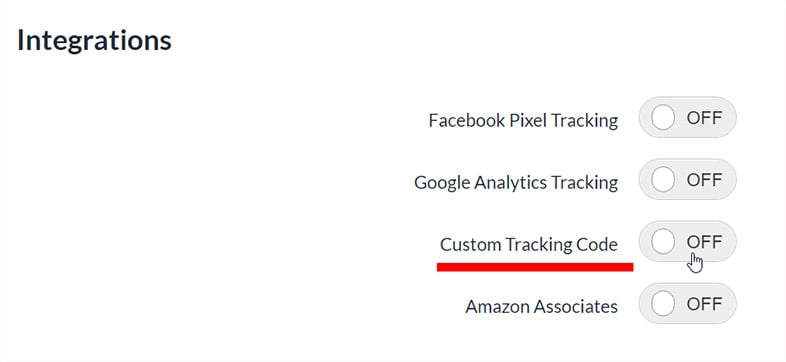Select the Google Analytics Tracking label
The width and height of the screenshot is (786, 362).
click(516, 183)
